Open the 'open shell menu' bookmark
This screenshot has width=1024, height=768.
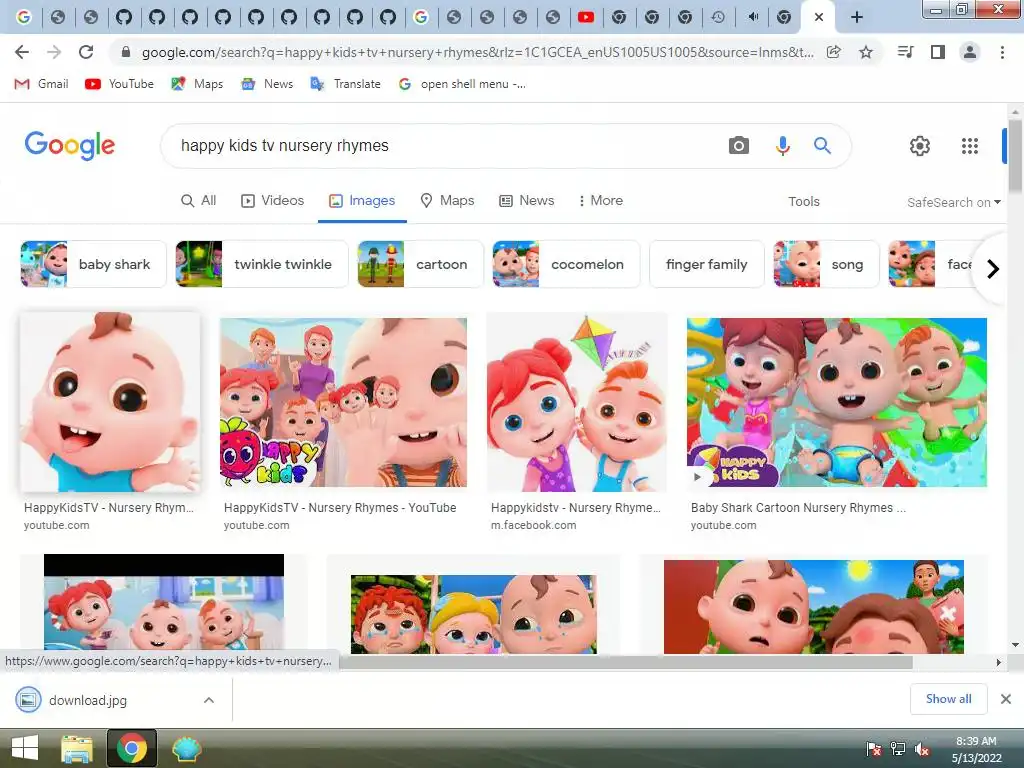[462, 84]
